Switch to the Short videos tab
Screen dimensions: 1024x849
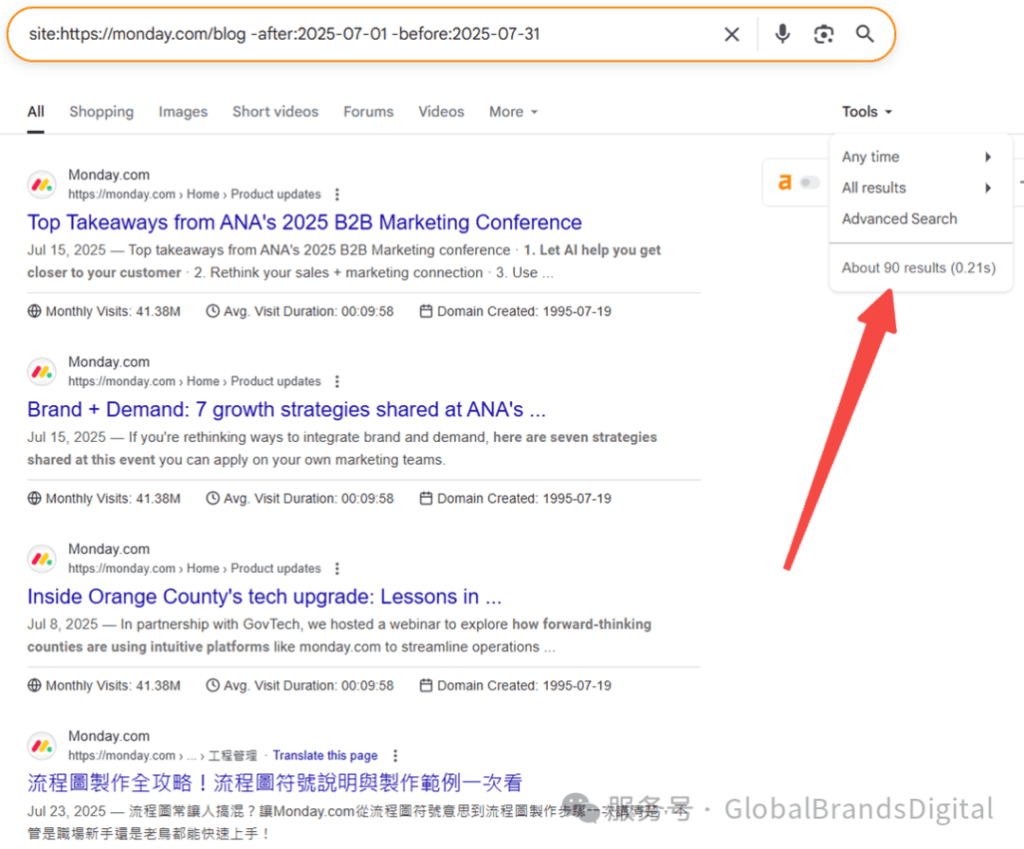[275, 112]
